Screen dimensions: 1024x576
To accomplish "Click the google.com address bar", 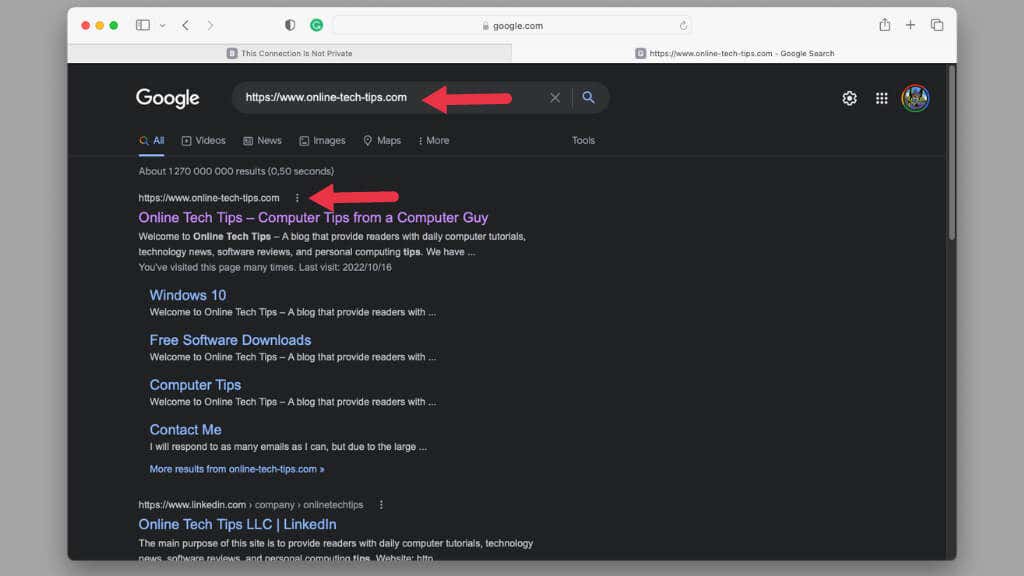I will coord(512,25).
